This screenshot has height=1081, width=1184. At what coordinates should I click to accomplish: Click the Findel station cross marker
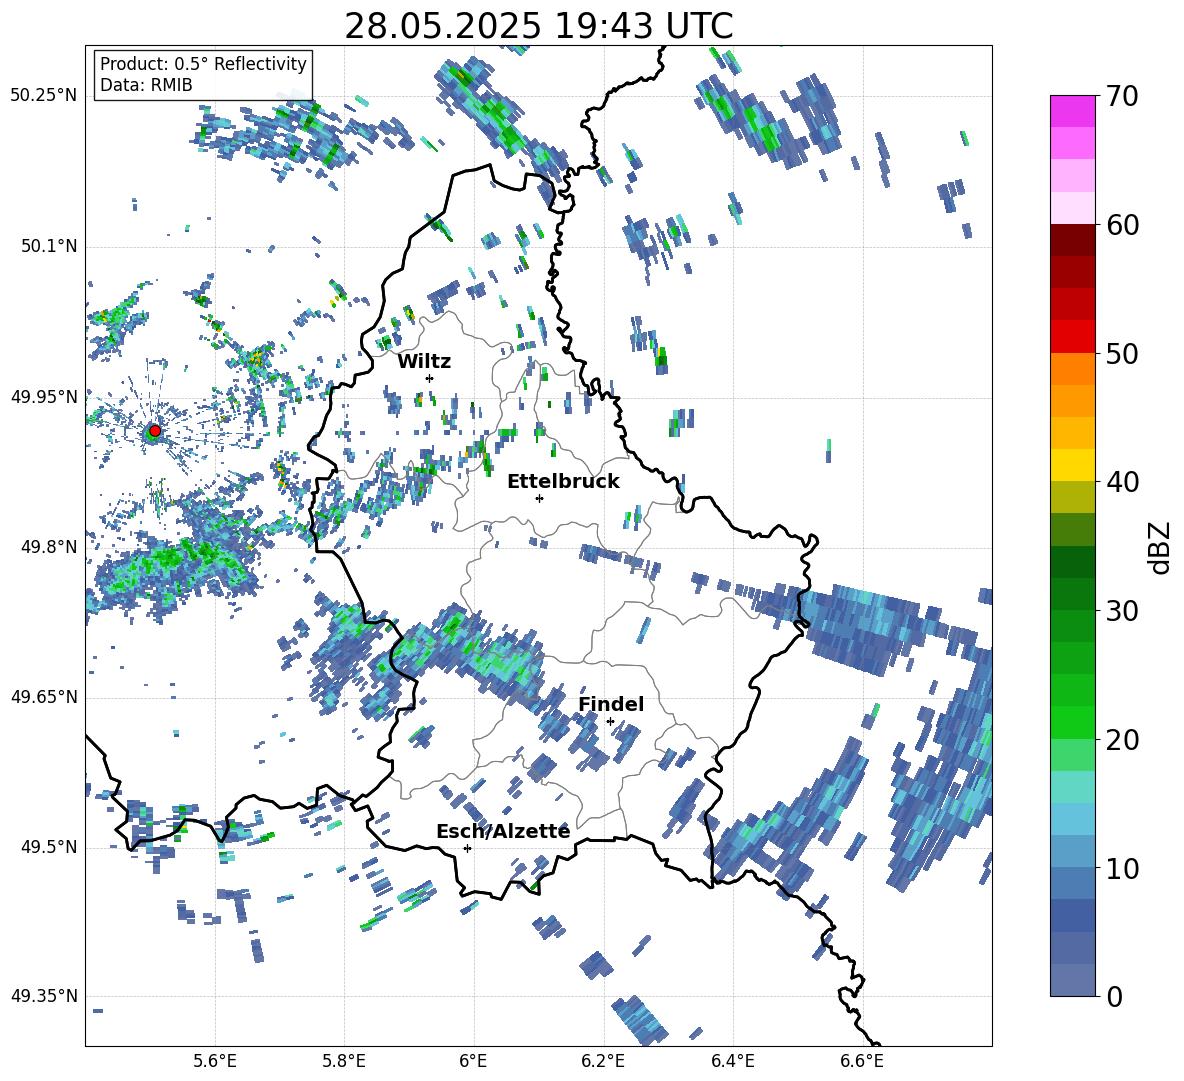point(610,722)
